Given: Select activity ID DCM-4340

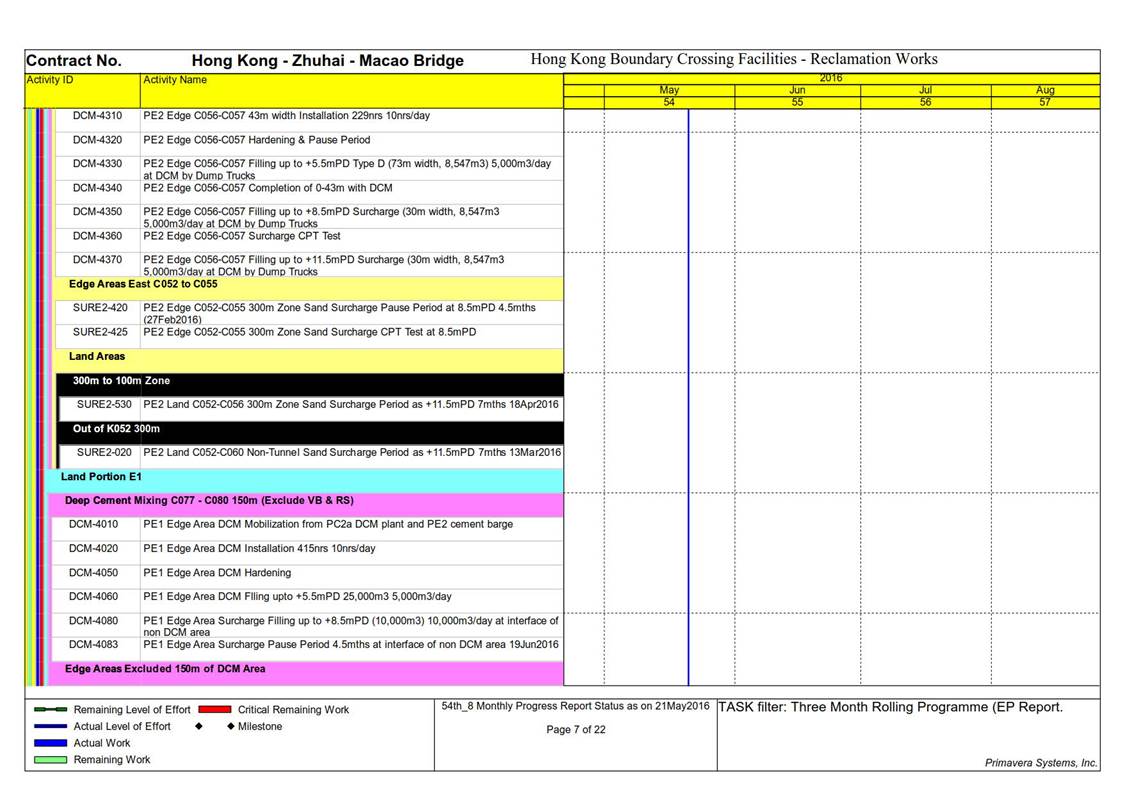Looking at the screenshot, I should click(x=97, y=188).
